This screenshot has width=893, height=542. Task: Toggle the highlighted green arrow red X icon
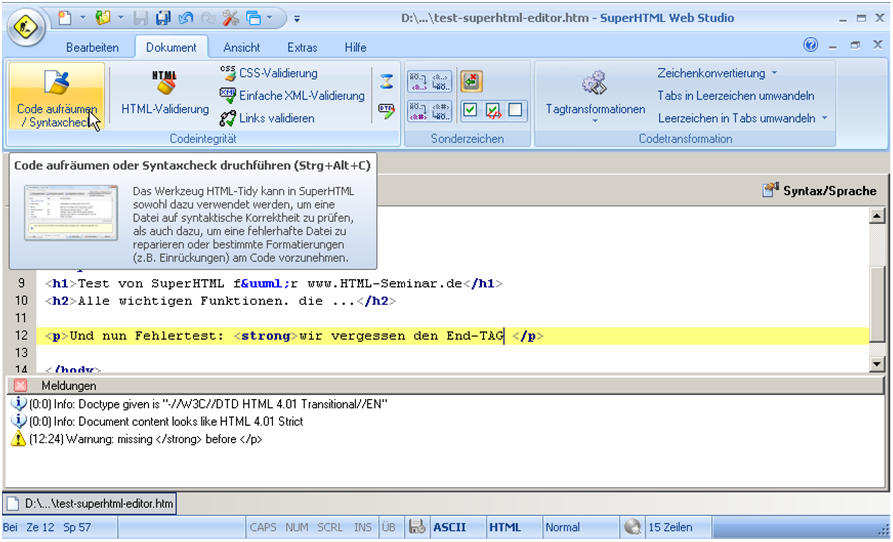pos(472,81)
